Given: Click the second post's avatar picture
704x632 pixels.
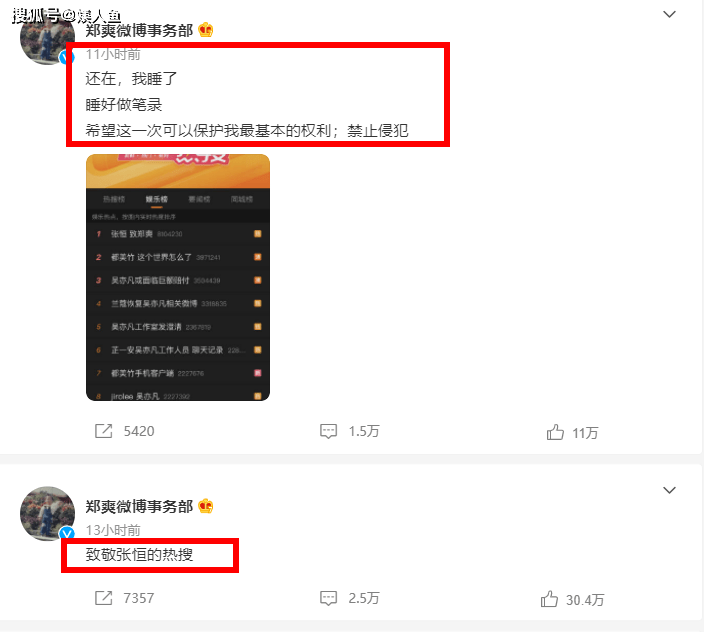Looking at the screenshot, I should tap(47, 514).
